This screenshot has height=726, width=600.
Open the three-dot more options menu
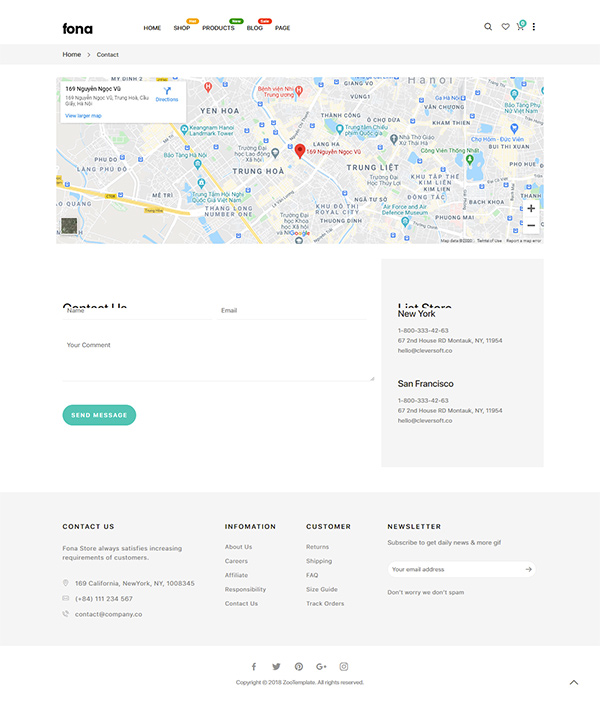click(534, 27)
